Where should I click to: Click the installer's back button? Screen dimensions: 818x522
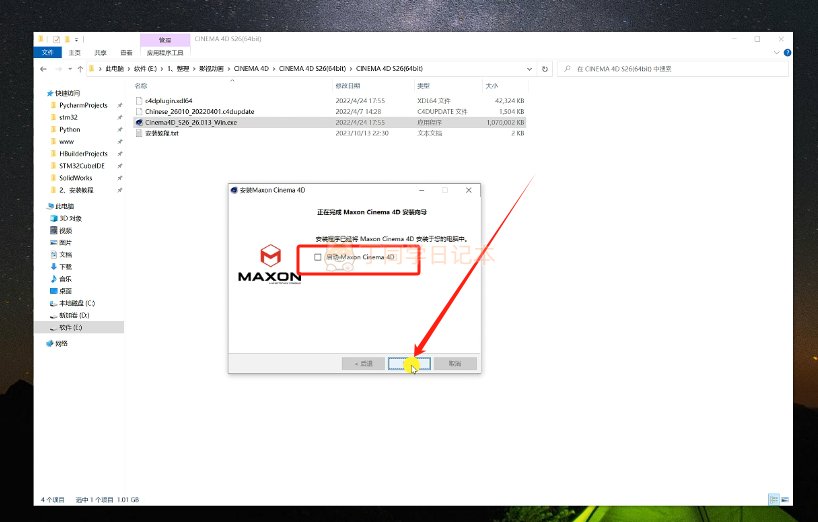363,363
